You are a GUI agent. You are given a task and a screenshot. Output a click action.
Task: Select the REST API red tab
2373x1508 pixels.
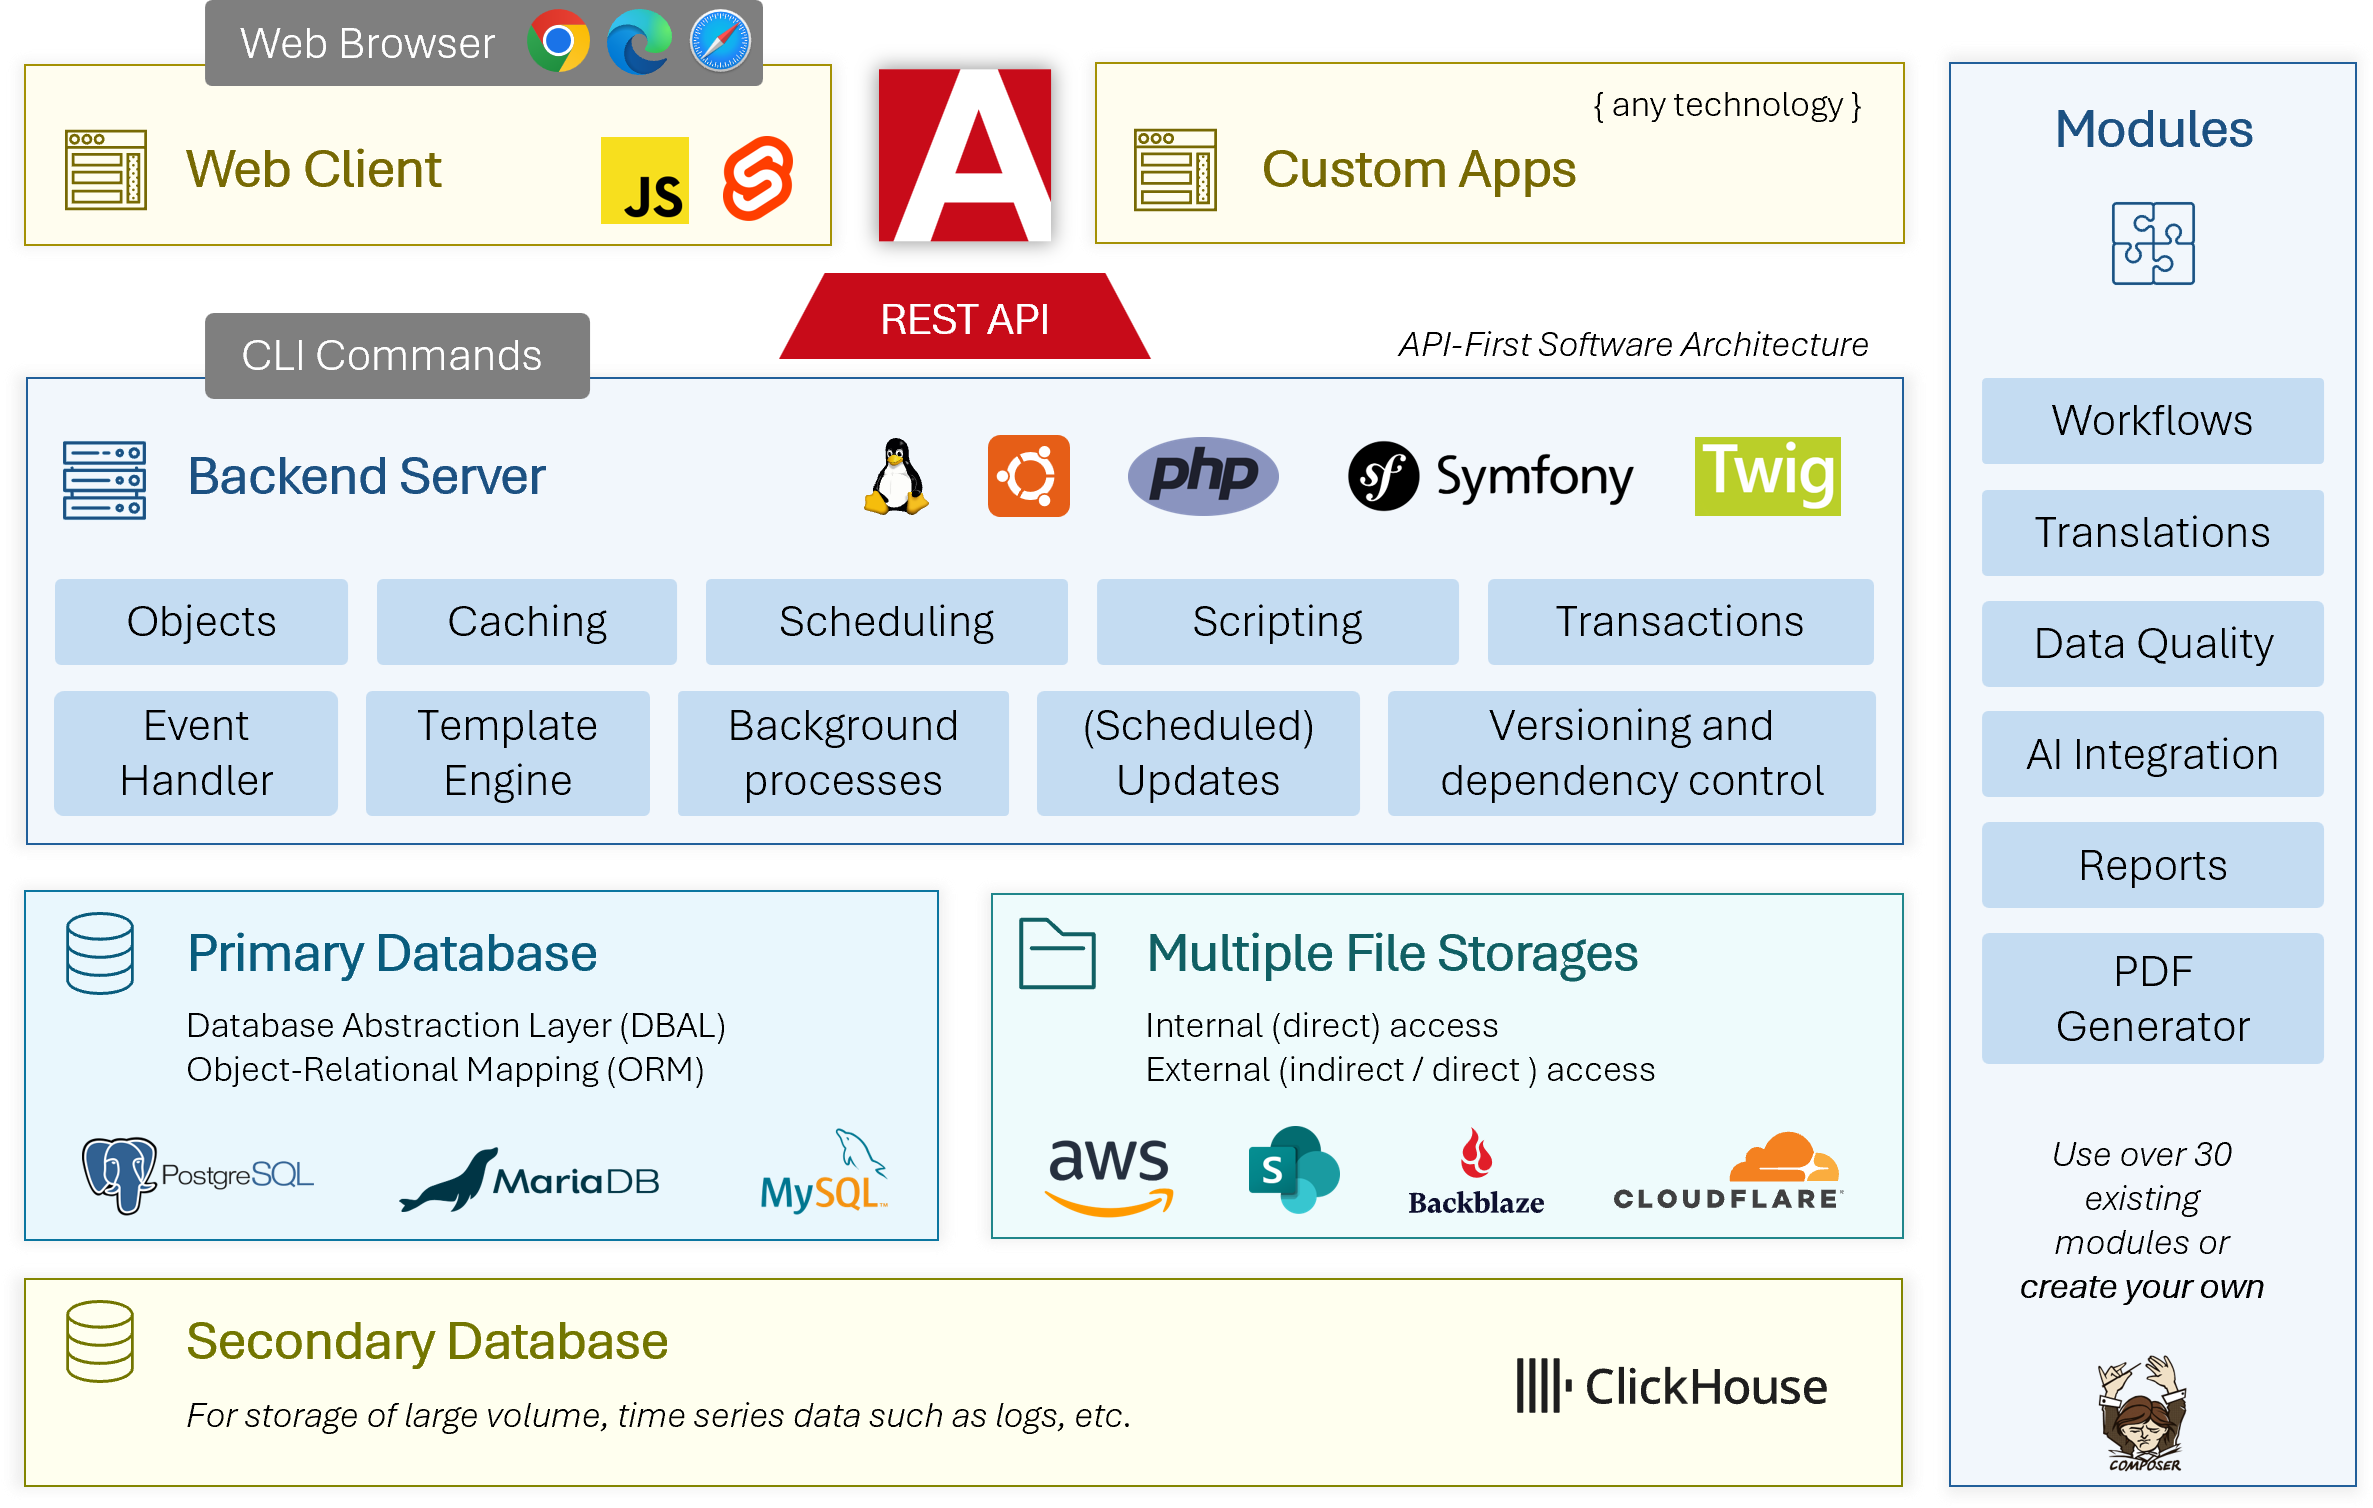pyautogui.click(x=964, y=320)
